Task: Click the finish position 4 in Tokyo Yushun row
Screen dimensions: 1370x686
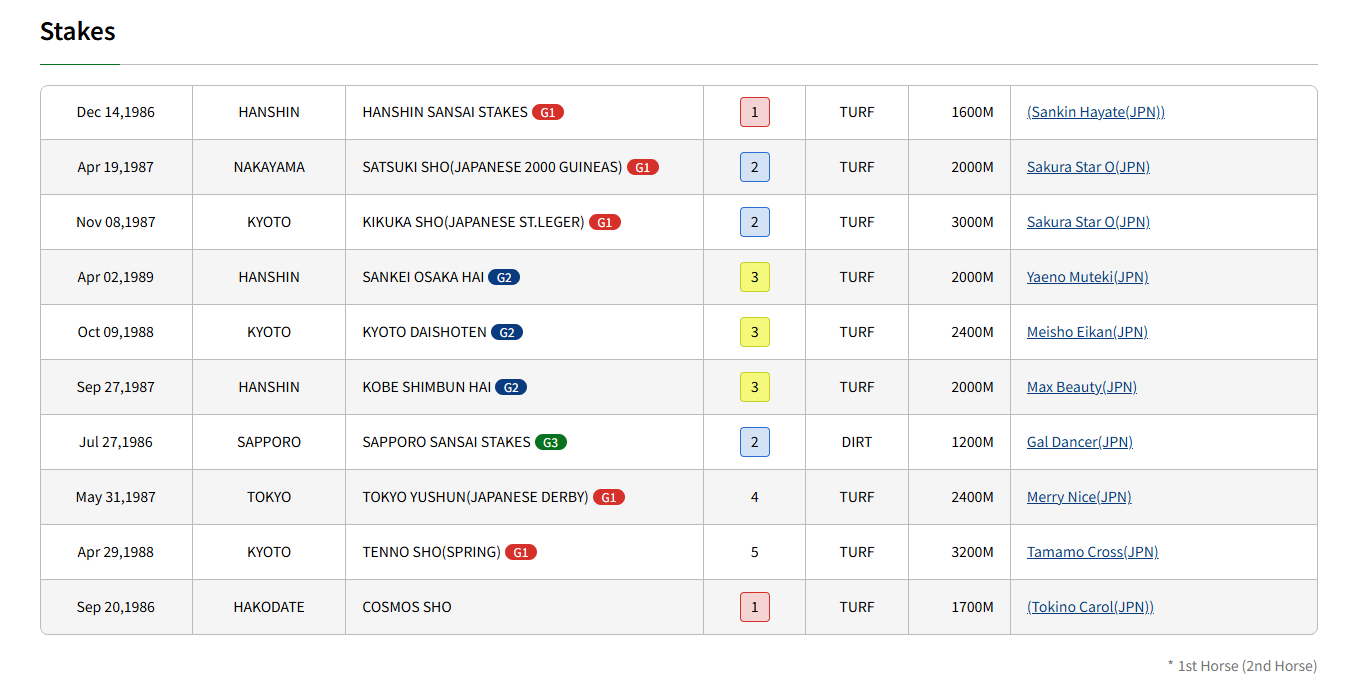Action: pos(755,497)
